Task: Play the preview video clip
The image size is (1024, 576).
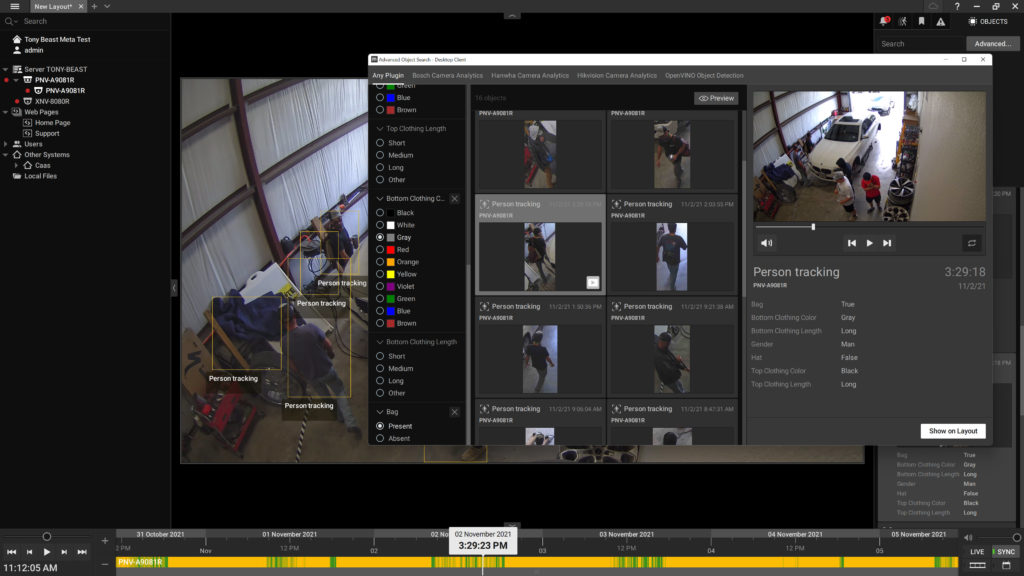Action: click(x=869, y=243)
